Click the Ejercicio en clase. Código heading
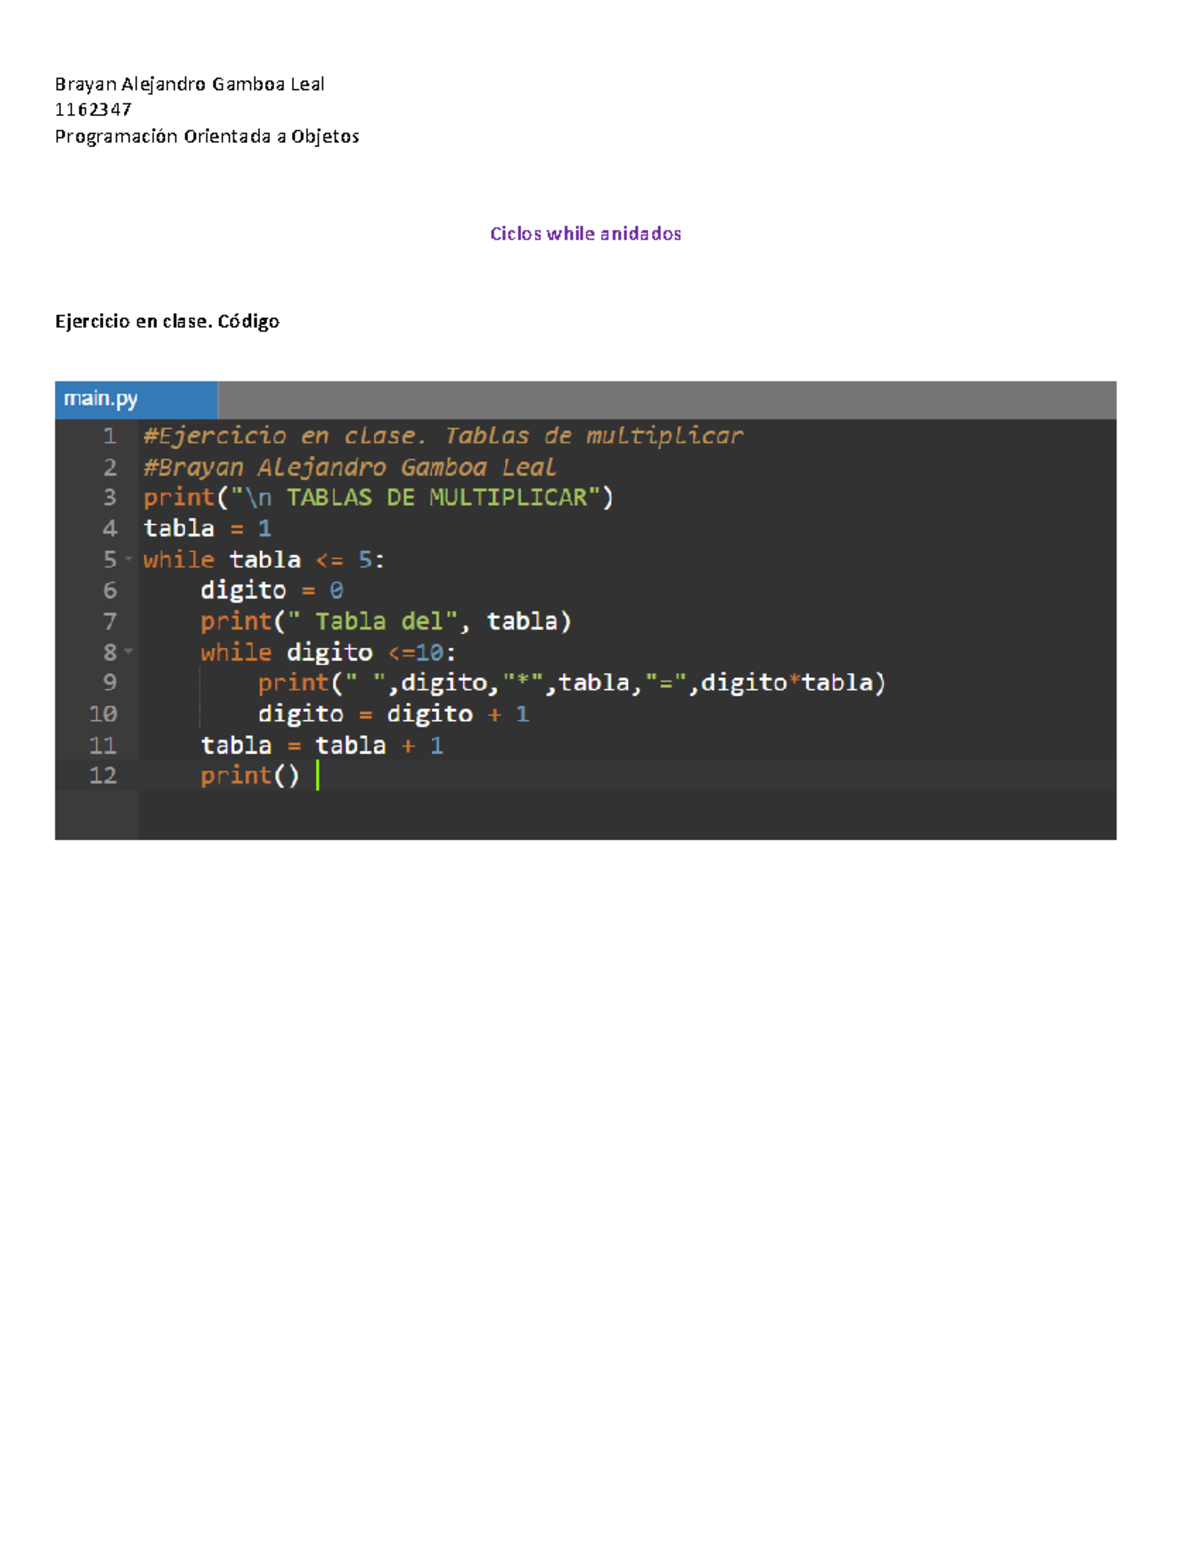This screenshot has height=1553, width=1200. (x=166, y=321)
